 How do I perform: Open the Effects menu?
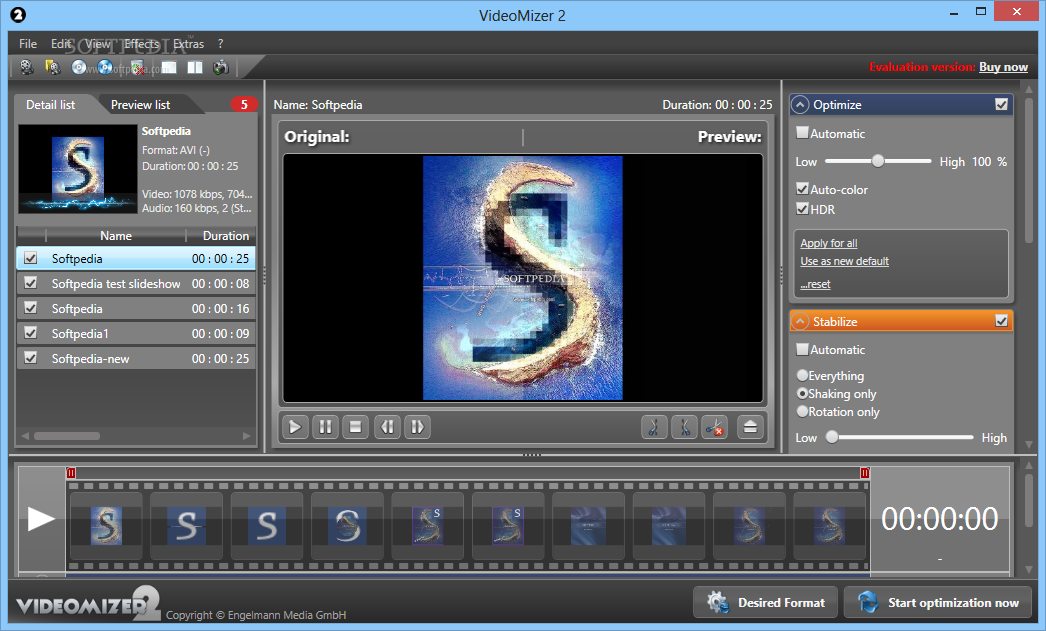pyautogui.click(x=142, y=44)
